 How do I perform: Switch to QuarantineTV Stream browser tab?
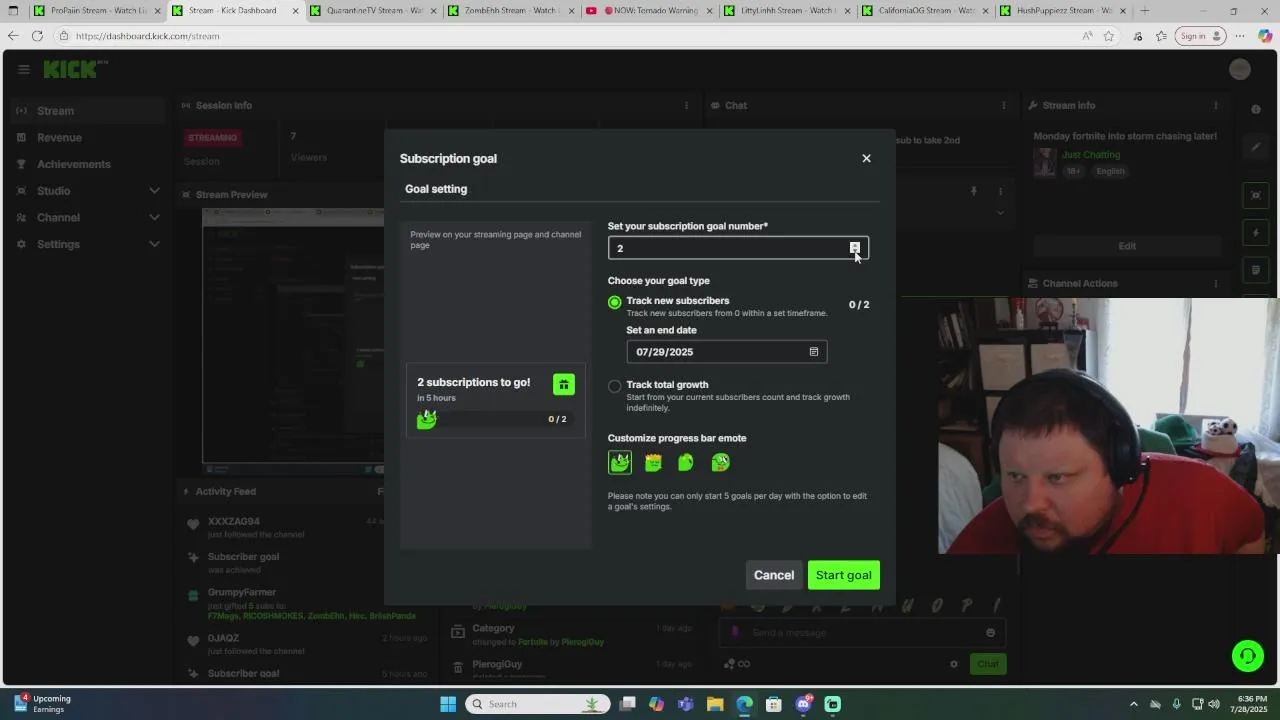[374, 11]
